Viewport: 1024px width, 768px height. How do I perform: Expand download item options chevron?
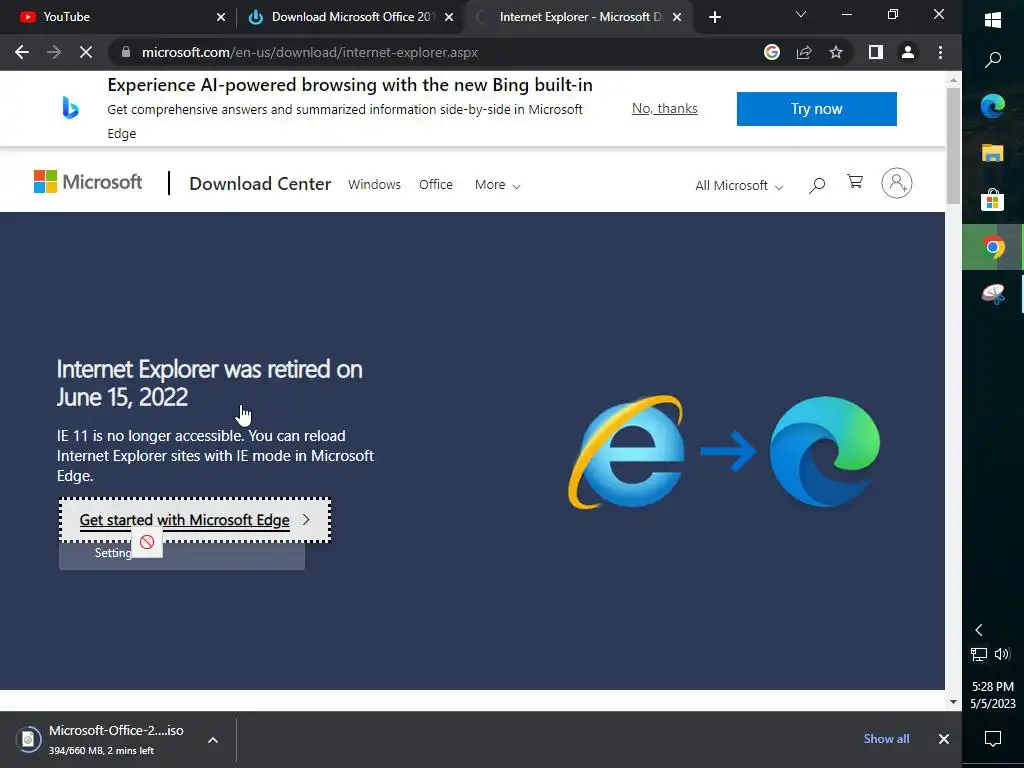[213, 740]
